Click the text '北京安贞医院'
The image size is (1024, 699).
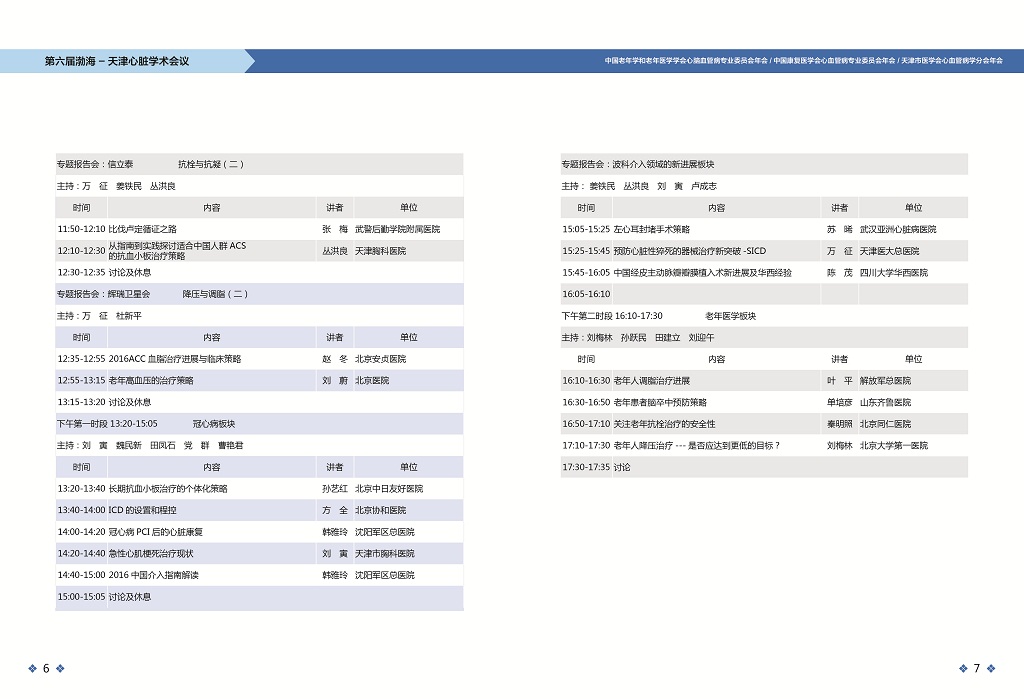pyautogui.click(x=380, y=359)
